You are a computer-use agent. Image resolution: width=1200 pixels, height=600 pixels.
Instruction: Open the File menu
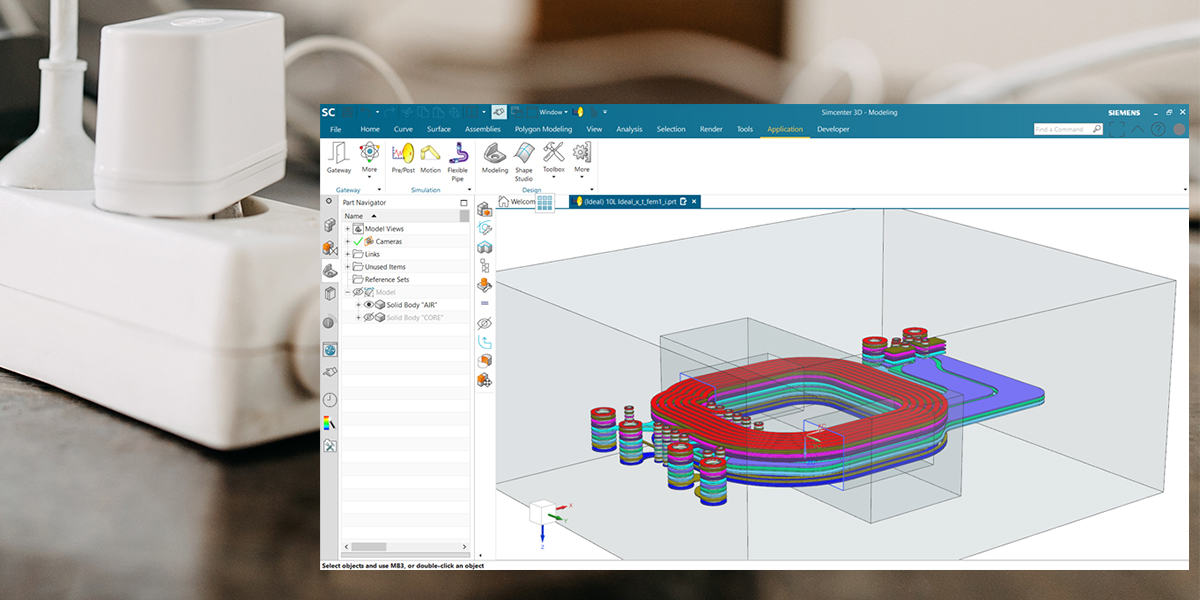coord(335,129)
